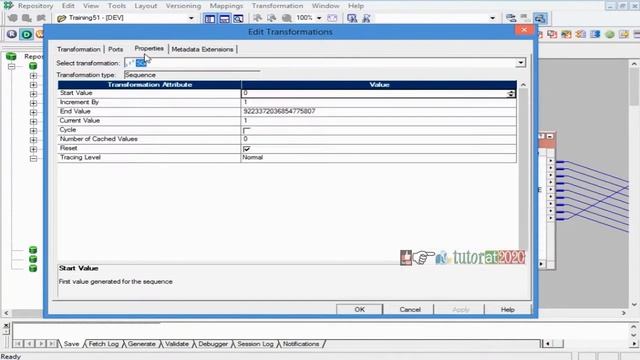Screen dimensions: 640x360
Task: Collapse the Repository root node in the navigator tree
Action: pos(11,66)
